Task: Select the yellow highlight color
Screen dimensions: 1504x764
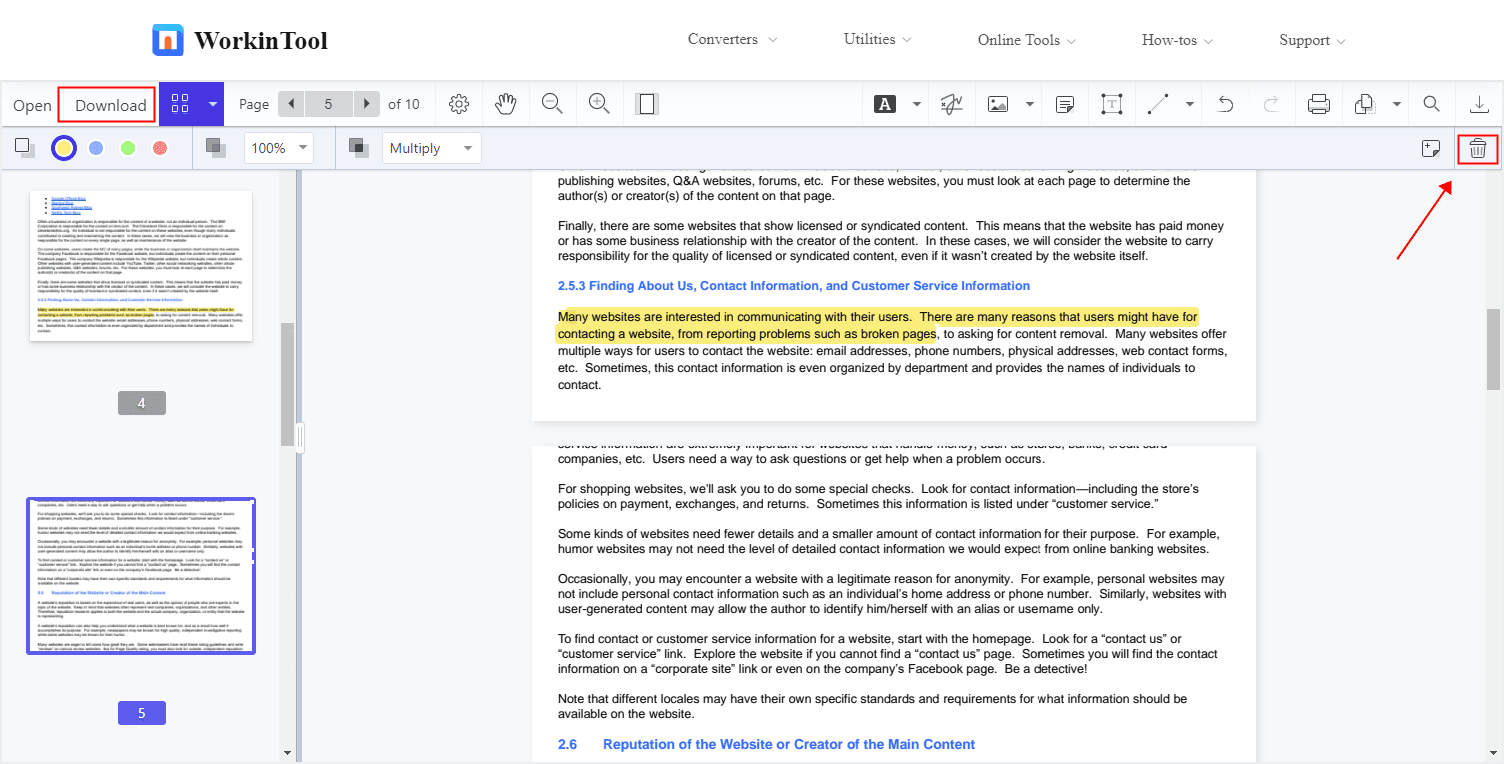Action: [64, 148]
